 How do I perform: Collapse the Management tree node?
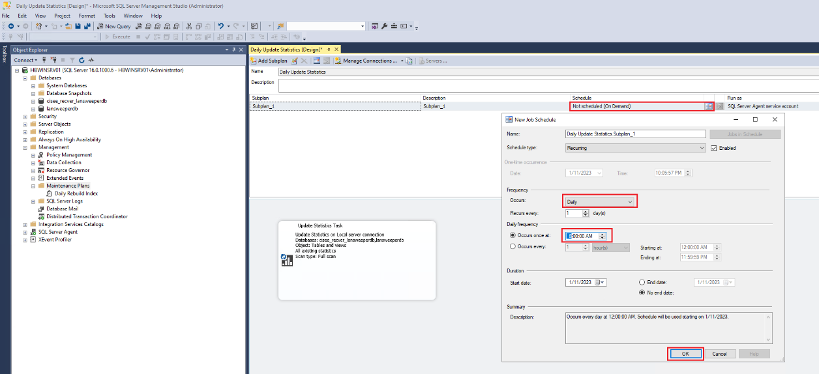coord(25,148)
